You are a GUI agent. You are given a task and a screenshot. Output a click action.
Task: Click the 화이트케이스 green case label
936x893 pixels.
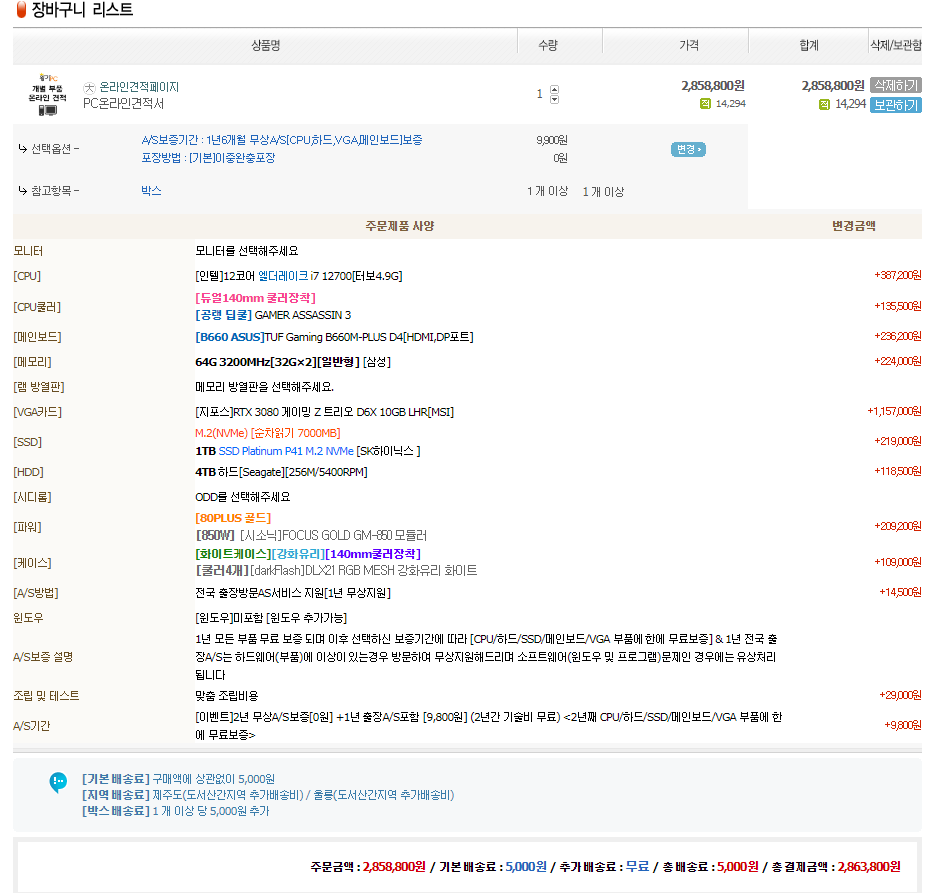233,554
